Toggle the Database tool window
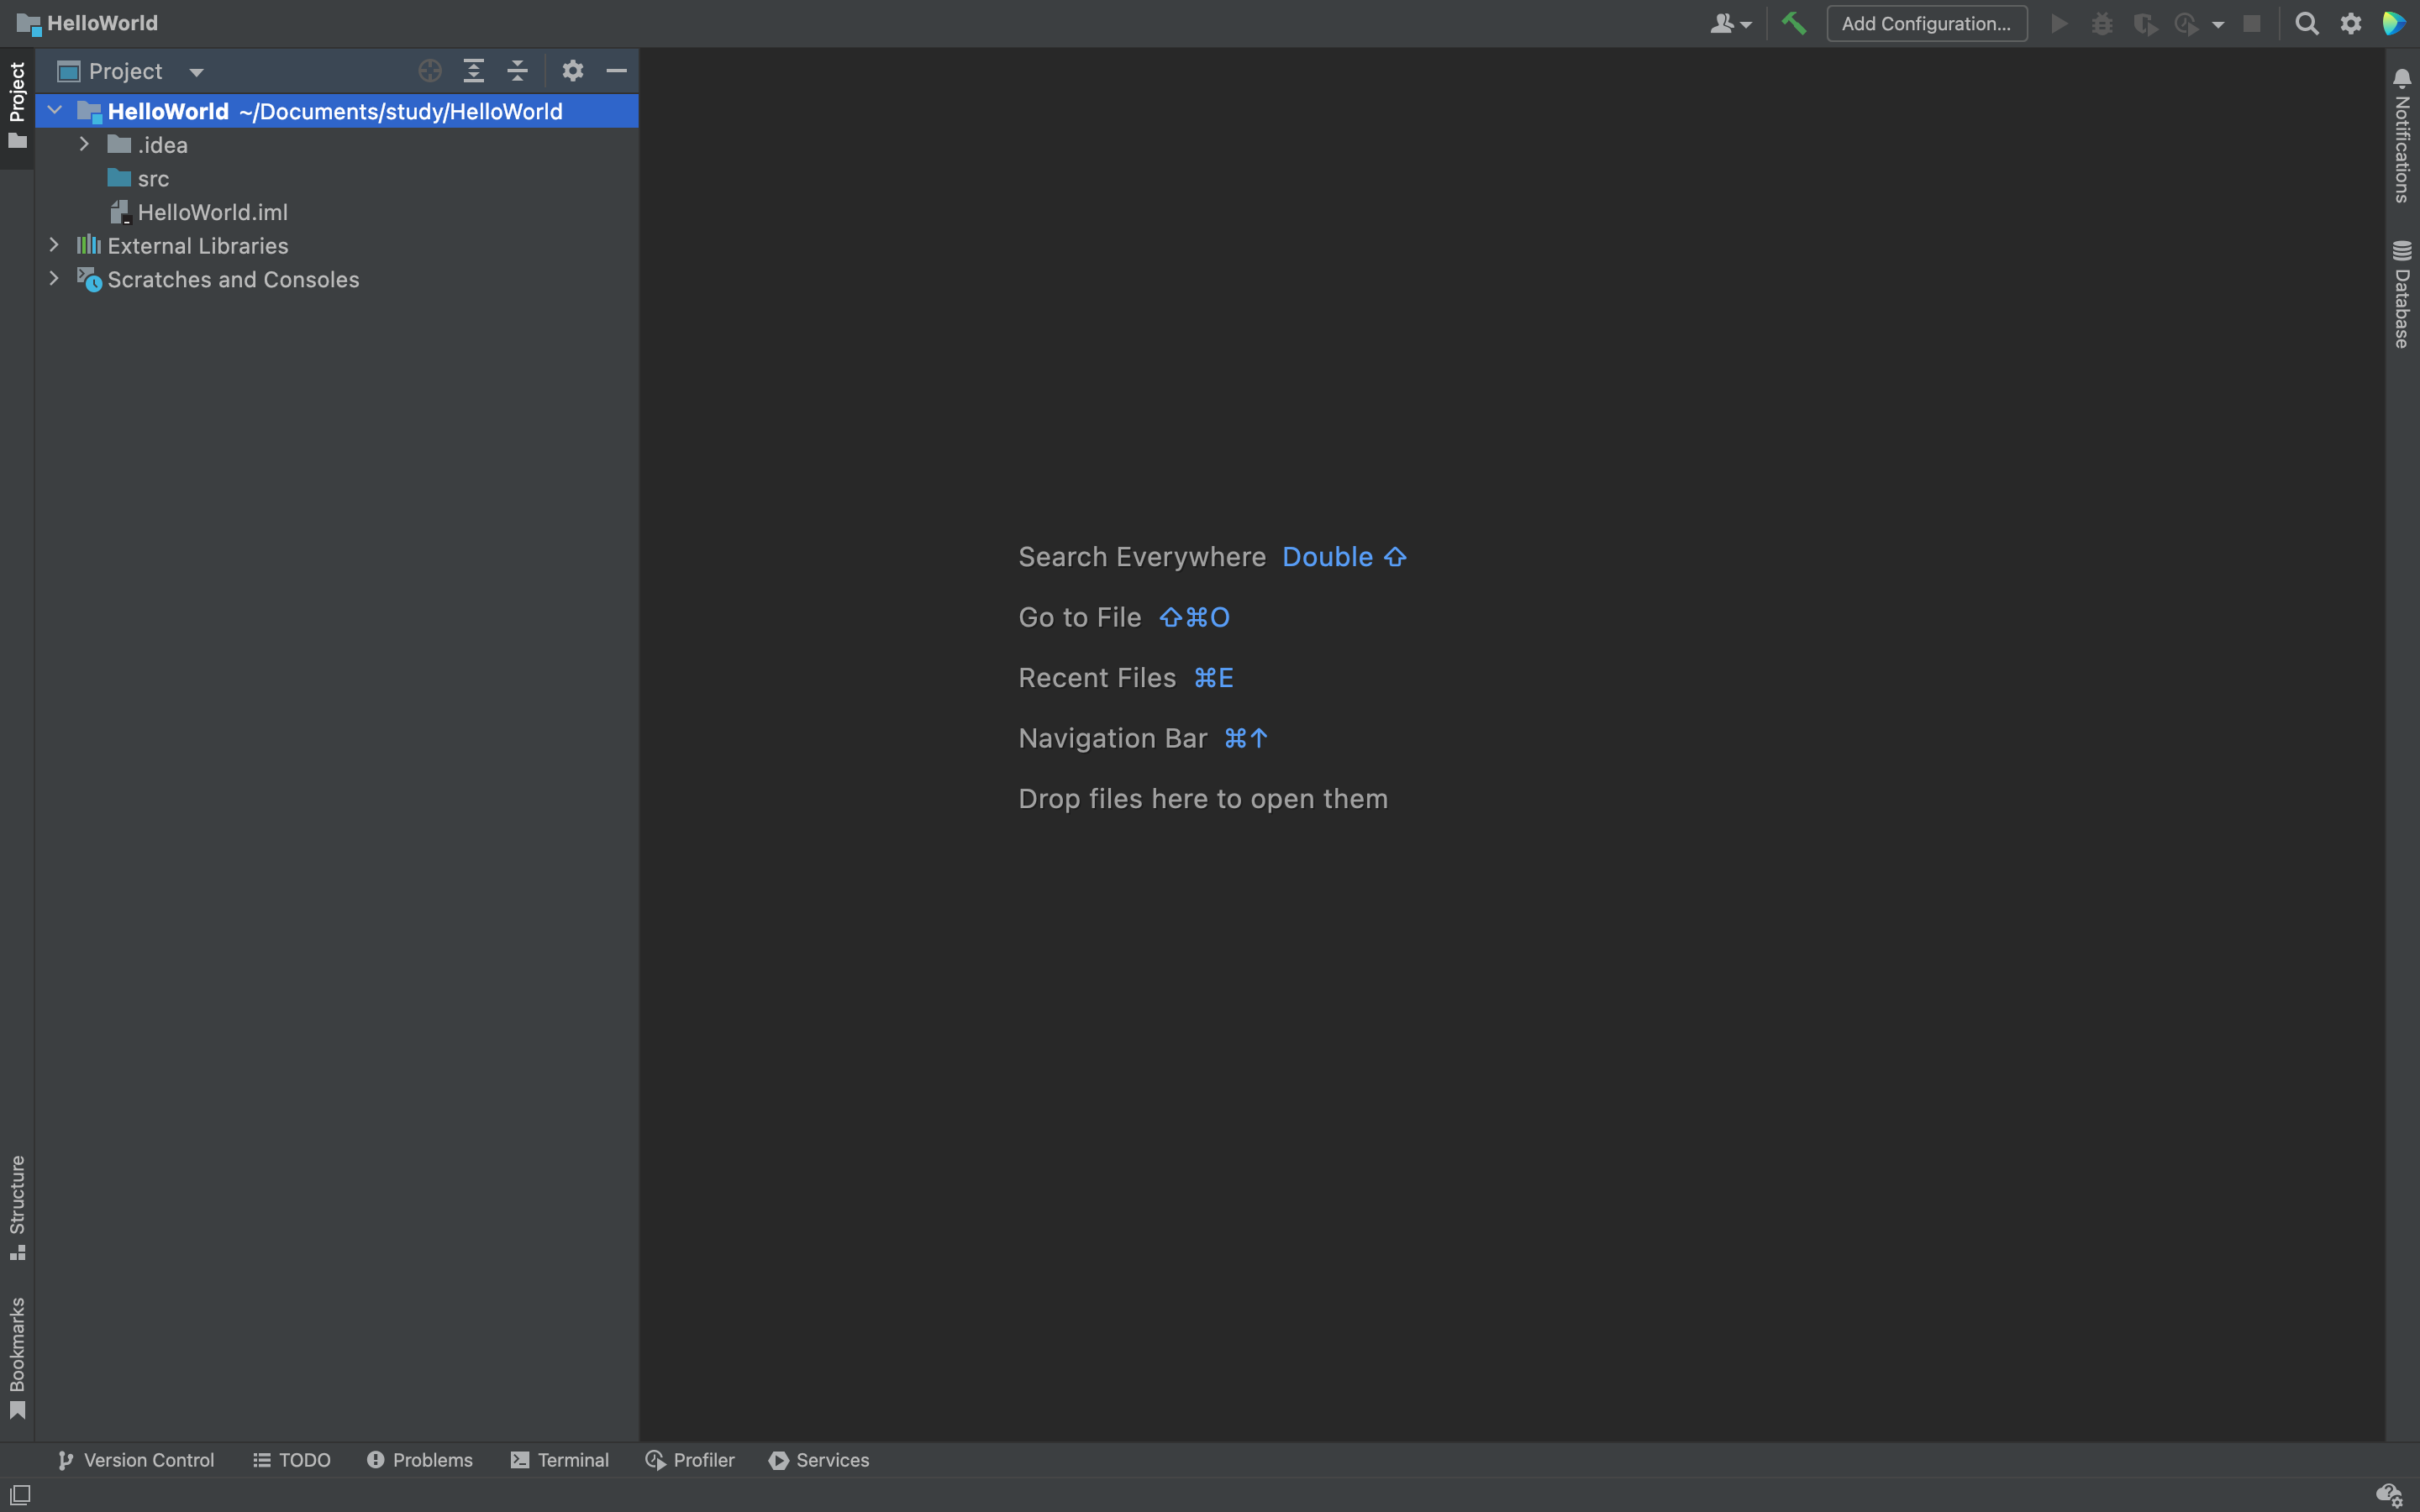Image resolution: width=2420 pixels, height=1512 pixels. [x=2402, y=294]
